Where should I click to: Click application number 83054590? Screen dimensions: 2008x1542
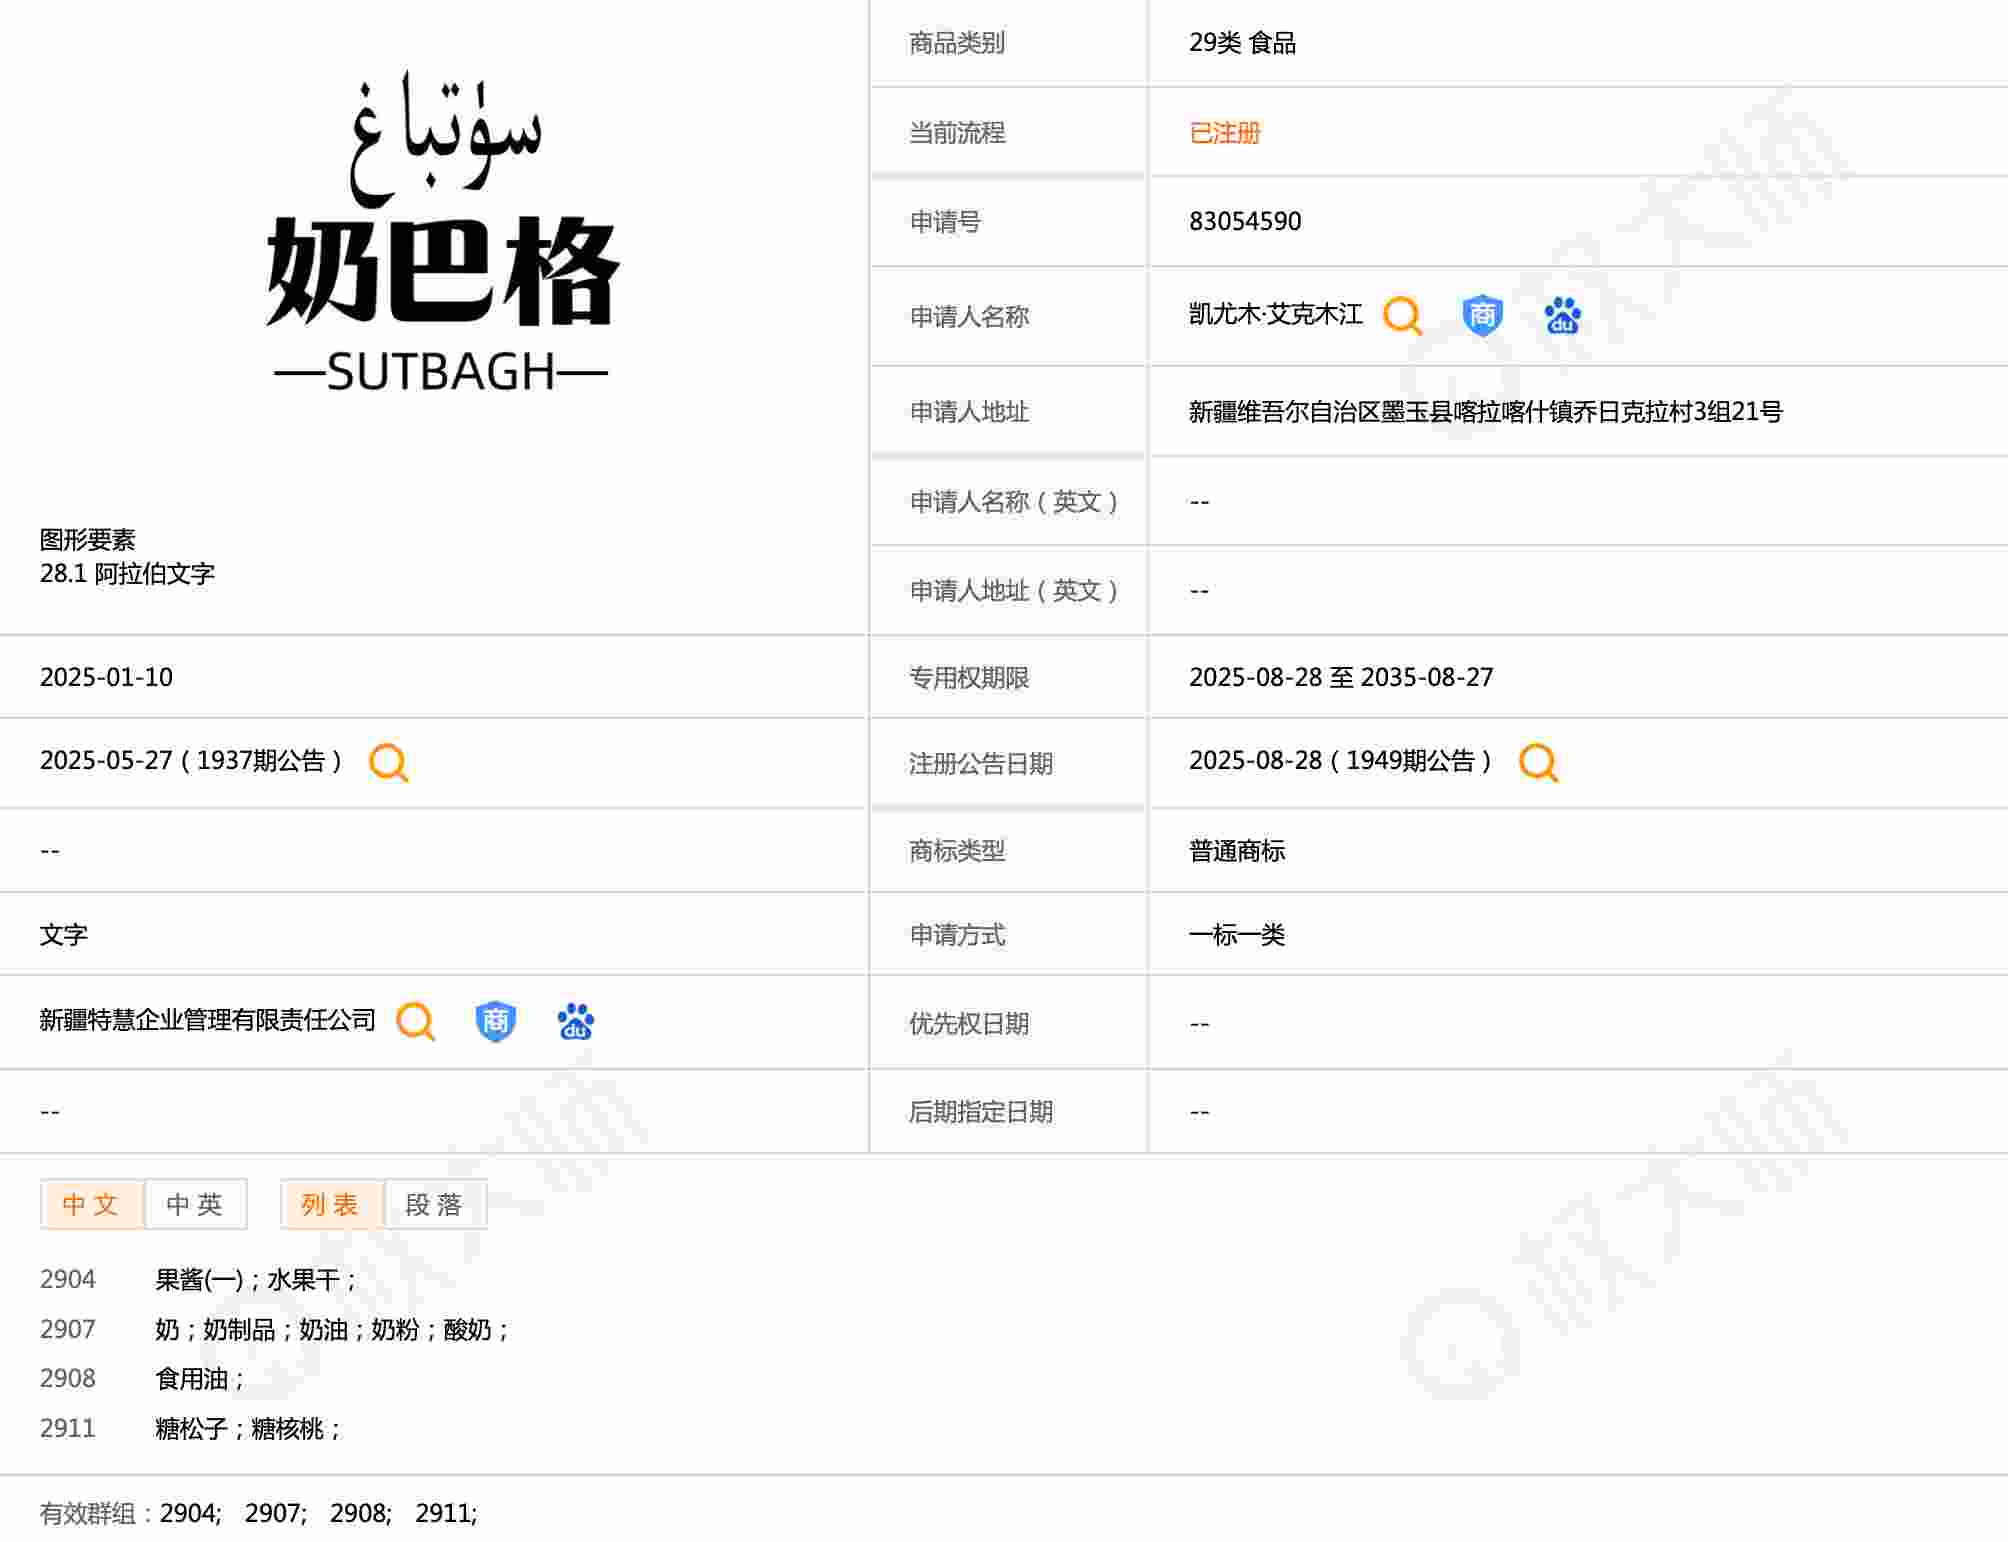1244,221
